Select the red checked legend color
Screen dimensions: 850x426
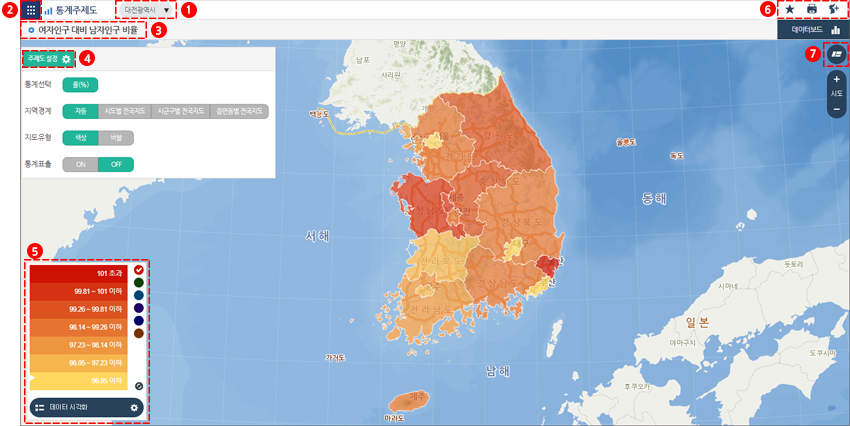coord(139,270)
